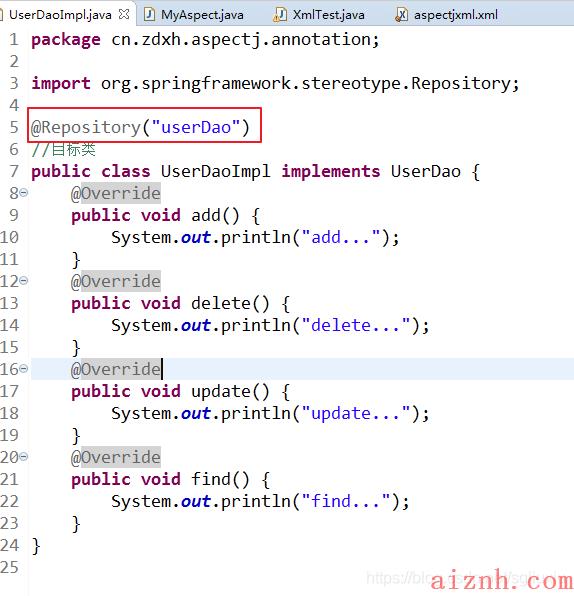
Task: Click the XmlTest.java file icon
Action: (280, 15)
